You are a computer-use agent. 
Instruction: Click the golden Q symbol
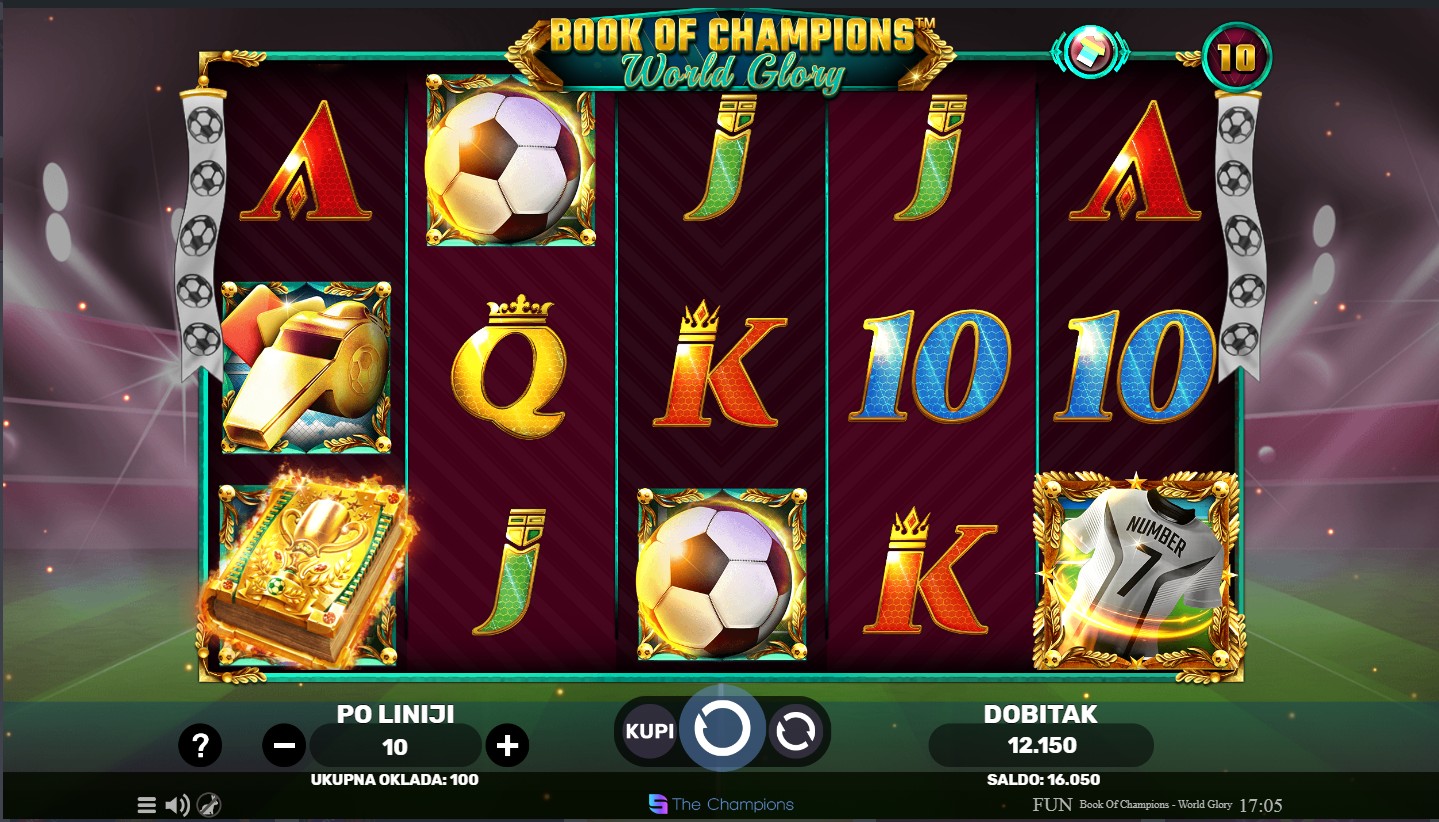[x=510, y=367]
